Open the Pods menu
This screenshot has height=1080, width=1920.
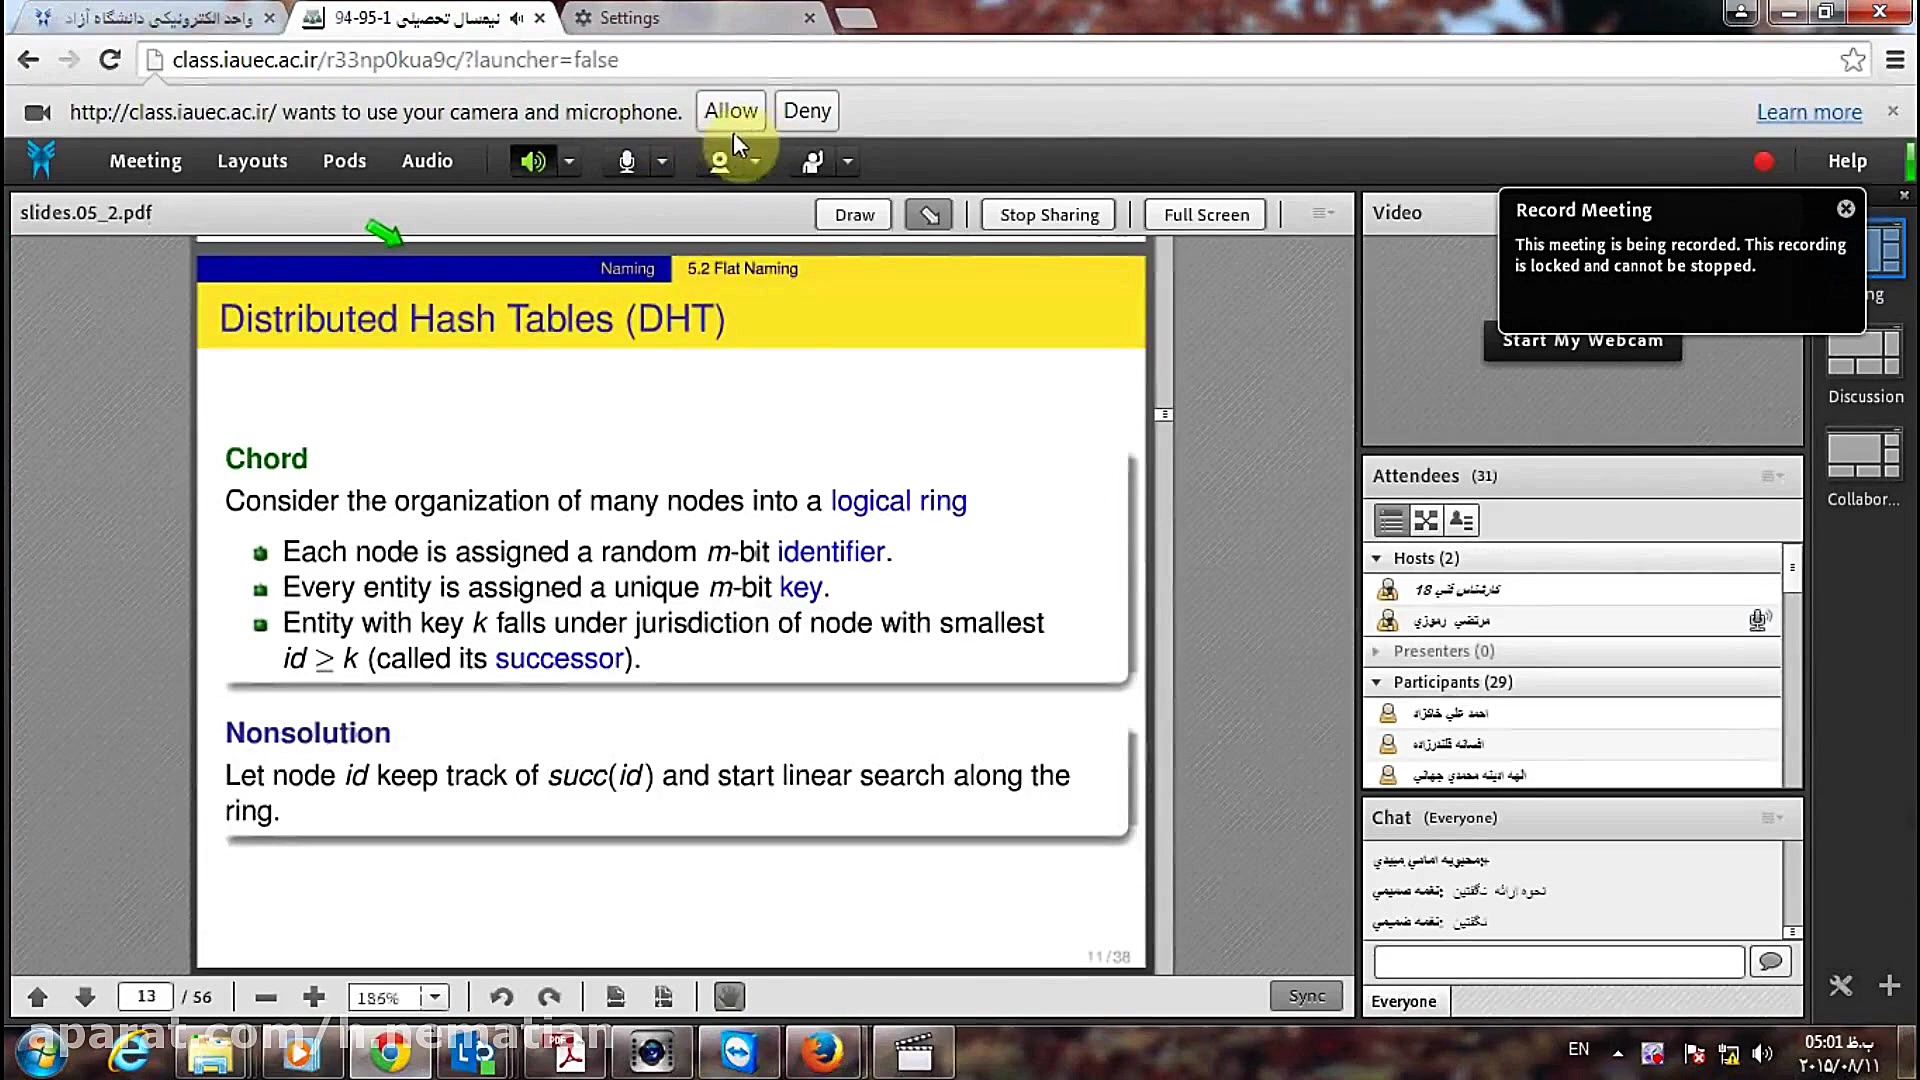coord(344,161)
